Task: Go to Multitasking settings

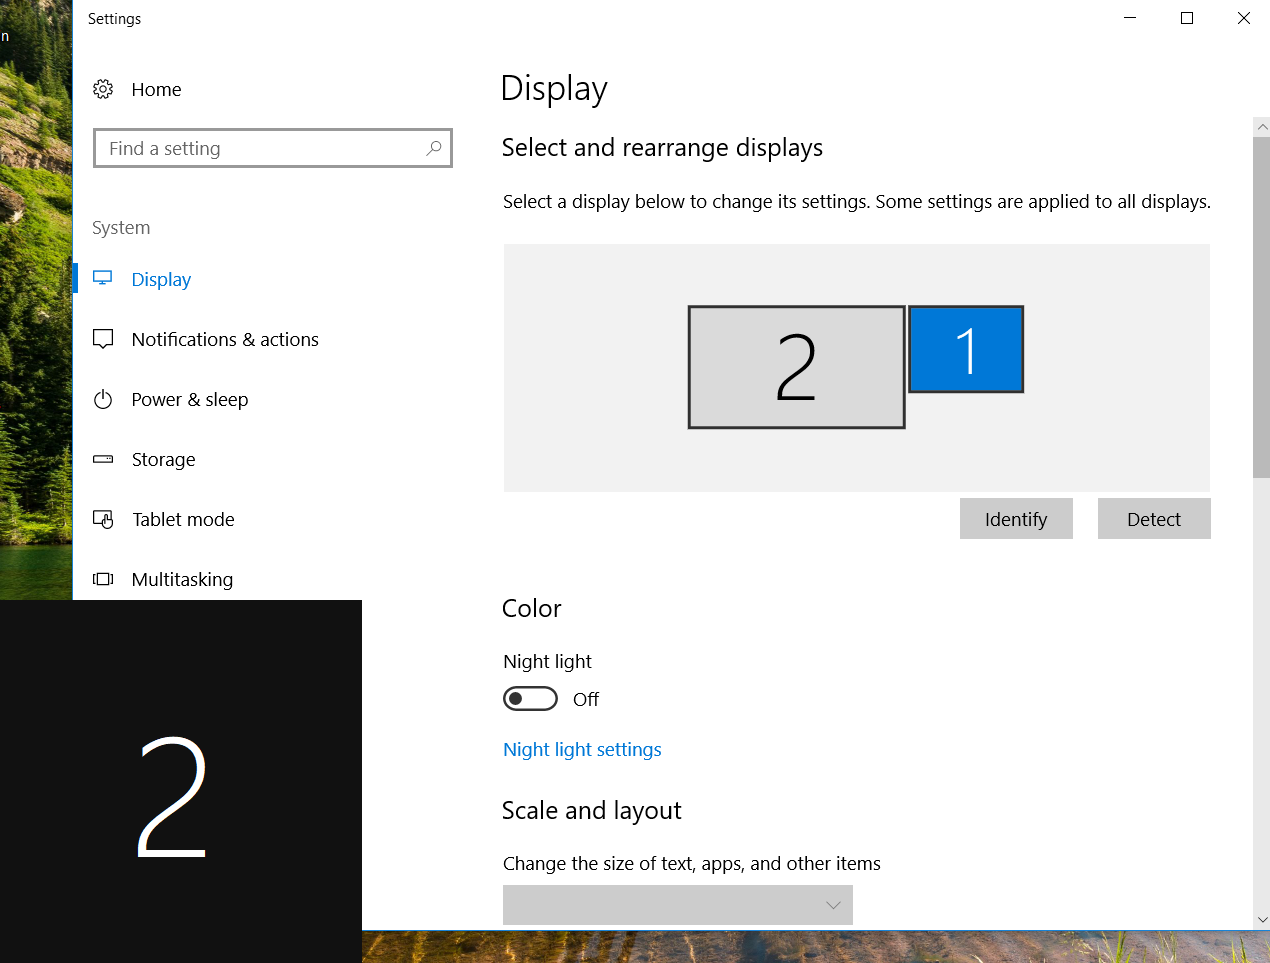Action: [182, 580]
